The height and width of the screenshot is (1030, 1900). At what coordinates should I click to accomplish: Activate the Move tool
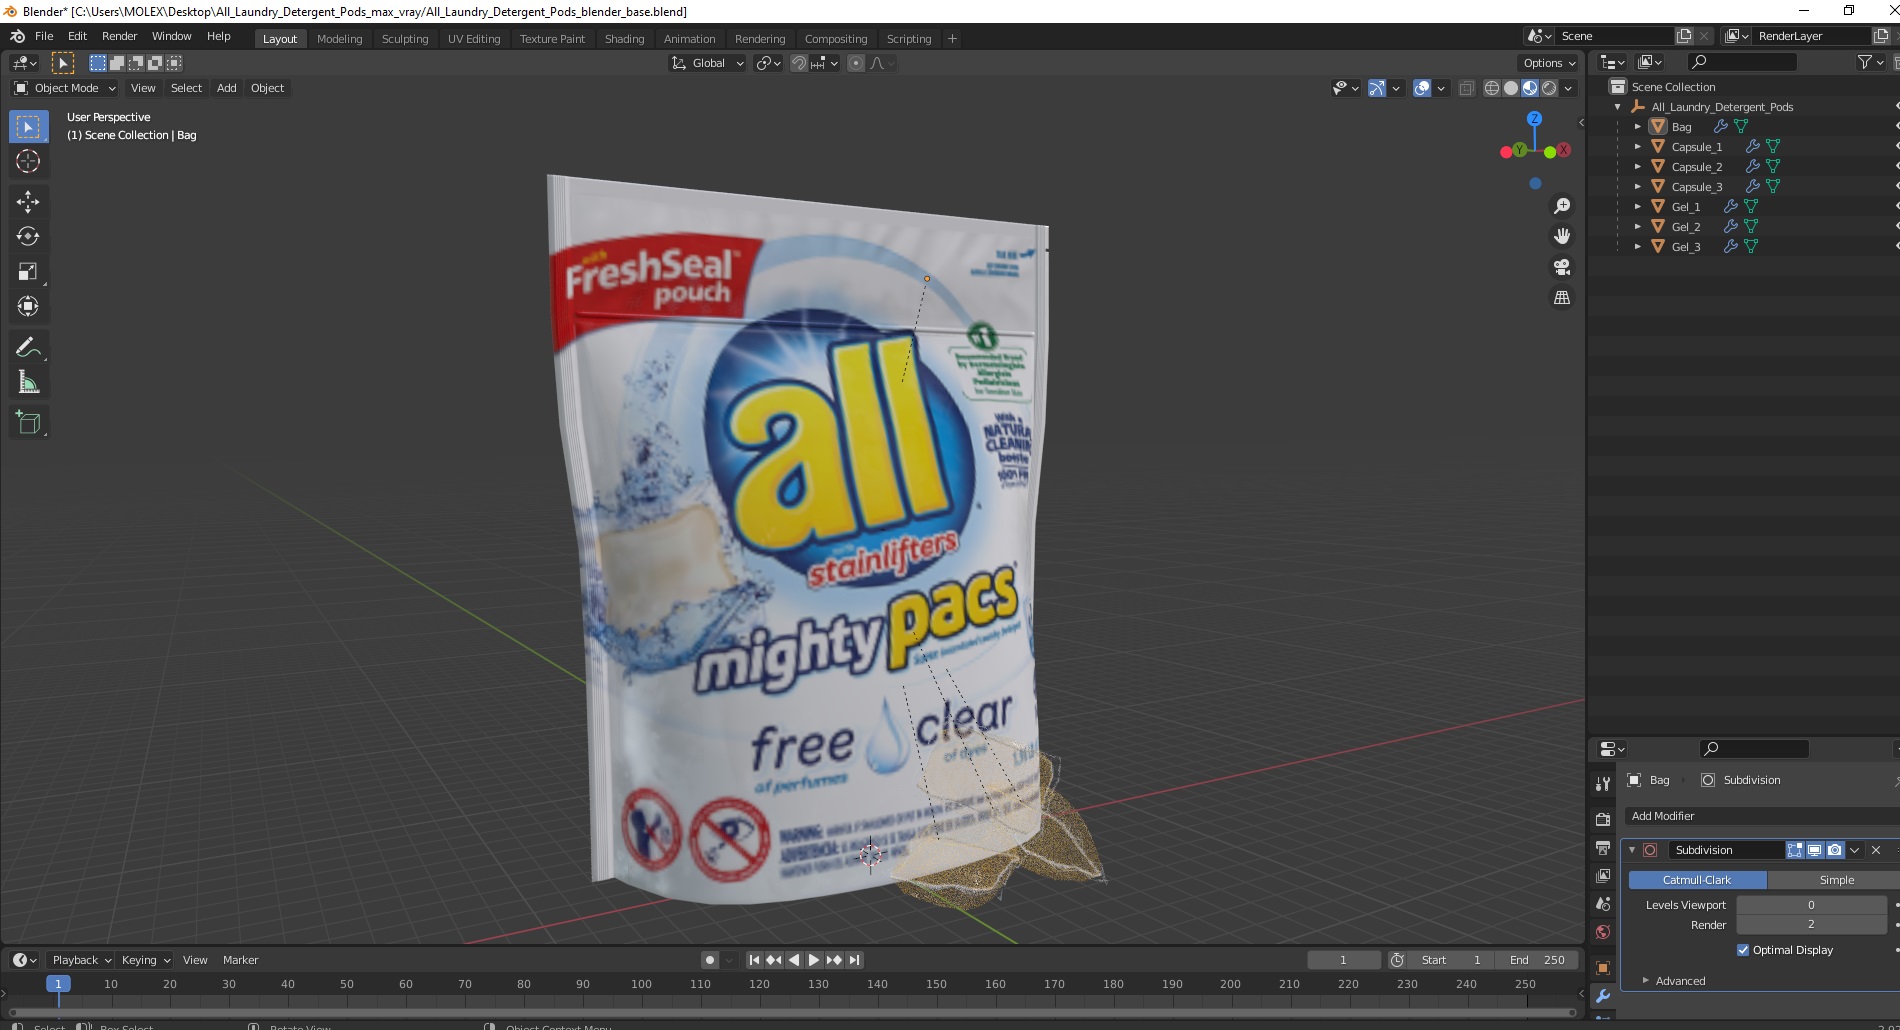[x=28, y=202]
